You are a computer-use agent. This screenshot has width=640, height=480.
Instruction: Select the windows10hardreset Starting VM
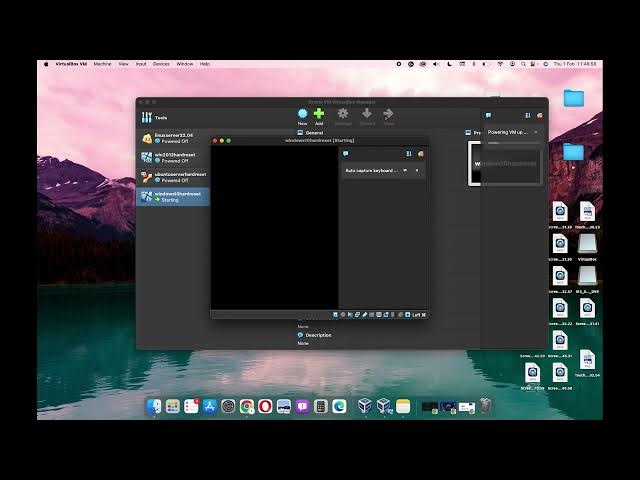pos(173,197)
